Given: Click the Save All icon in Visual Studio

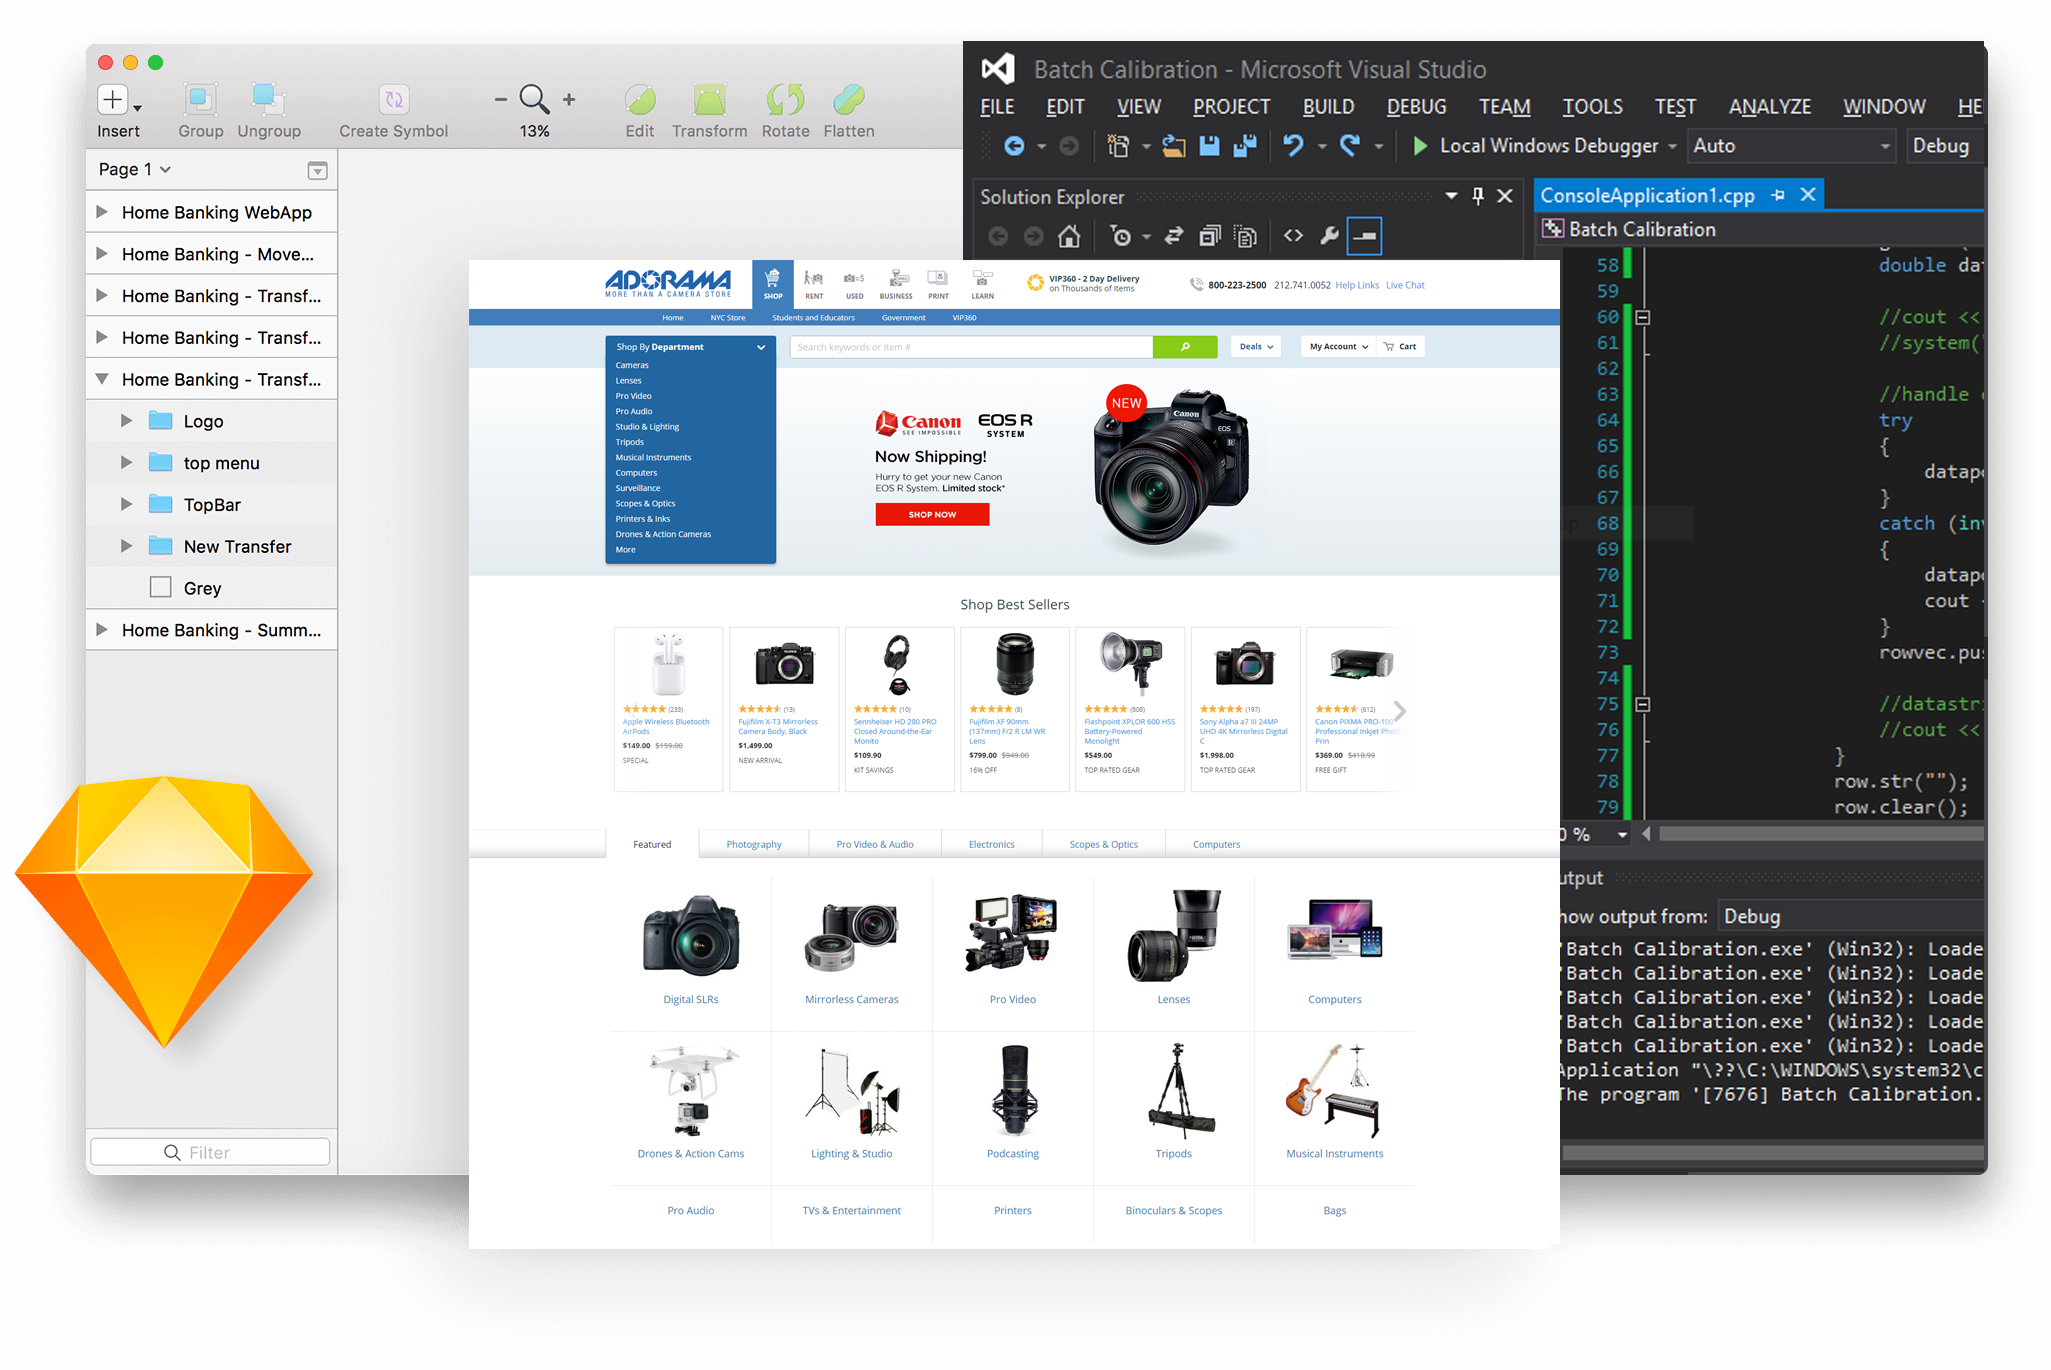Looking at the screenshot, I should (x=1245, y=146).
